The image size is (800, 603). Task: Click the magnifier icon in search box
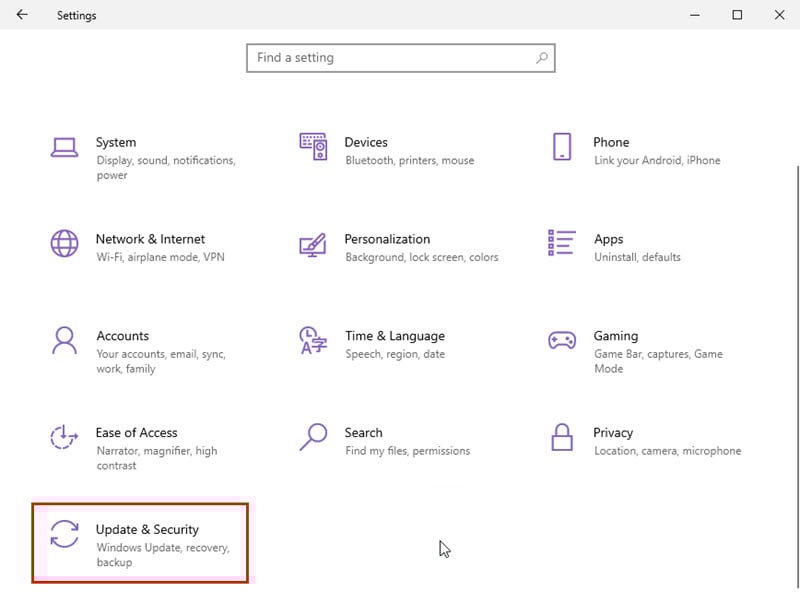[542, 58]
